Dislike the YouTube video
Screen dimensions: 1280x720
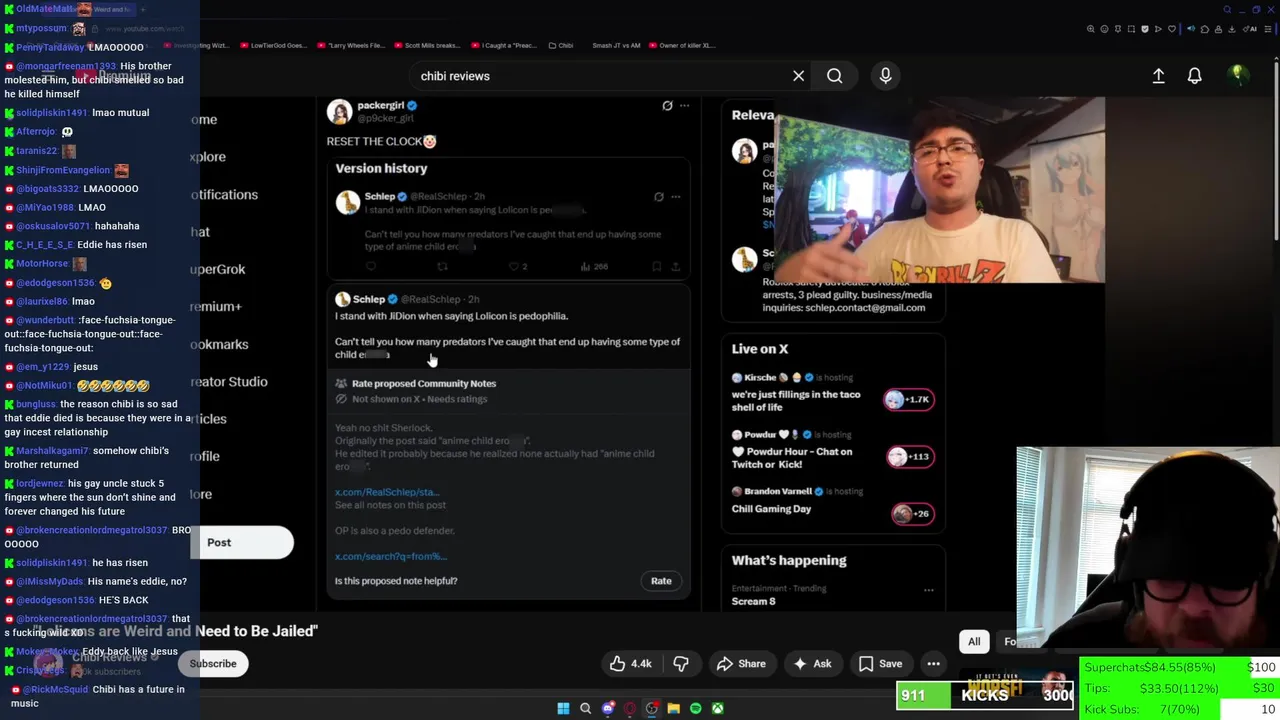click(x=681, y=664)
